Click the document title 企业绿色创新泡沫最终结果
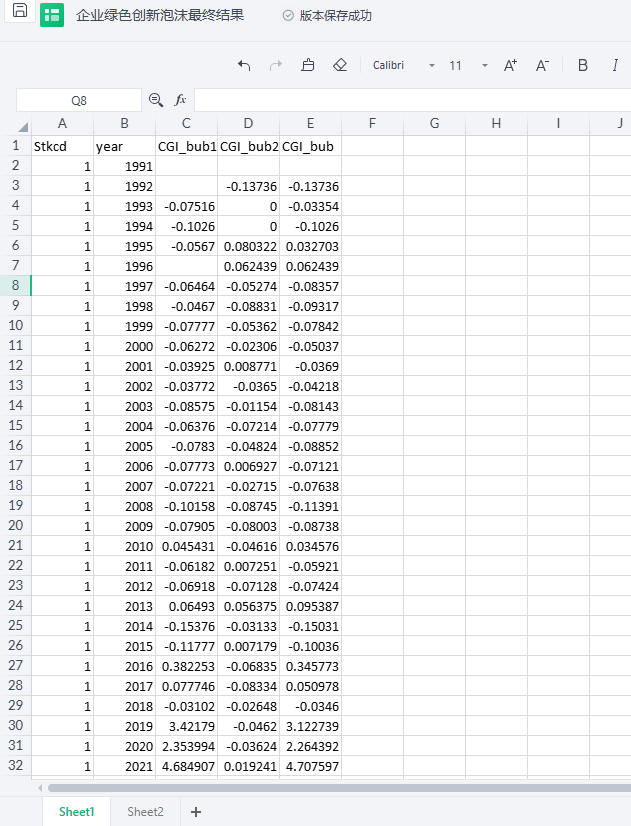 tap(160, 15)
